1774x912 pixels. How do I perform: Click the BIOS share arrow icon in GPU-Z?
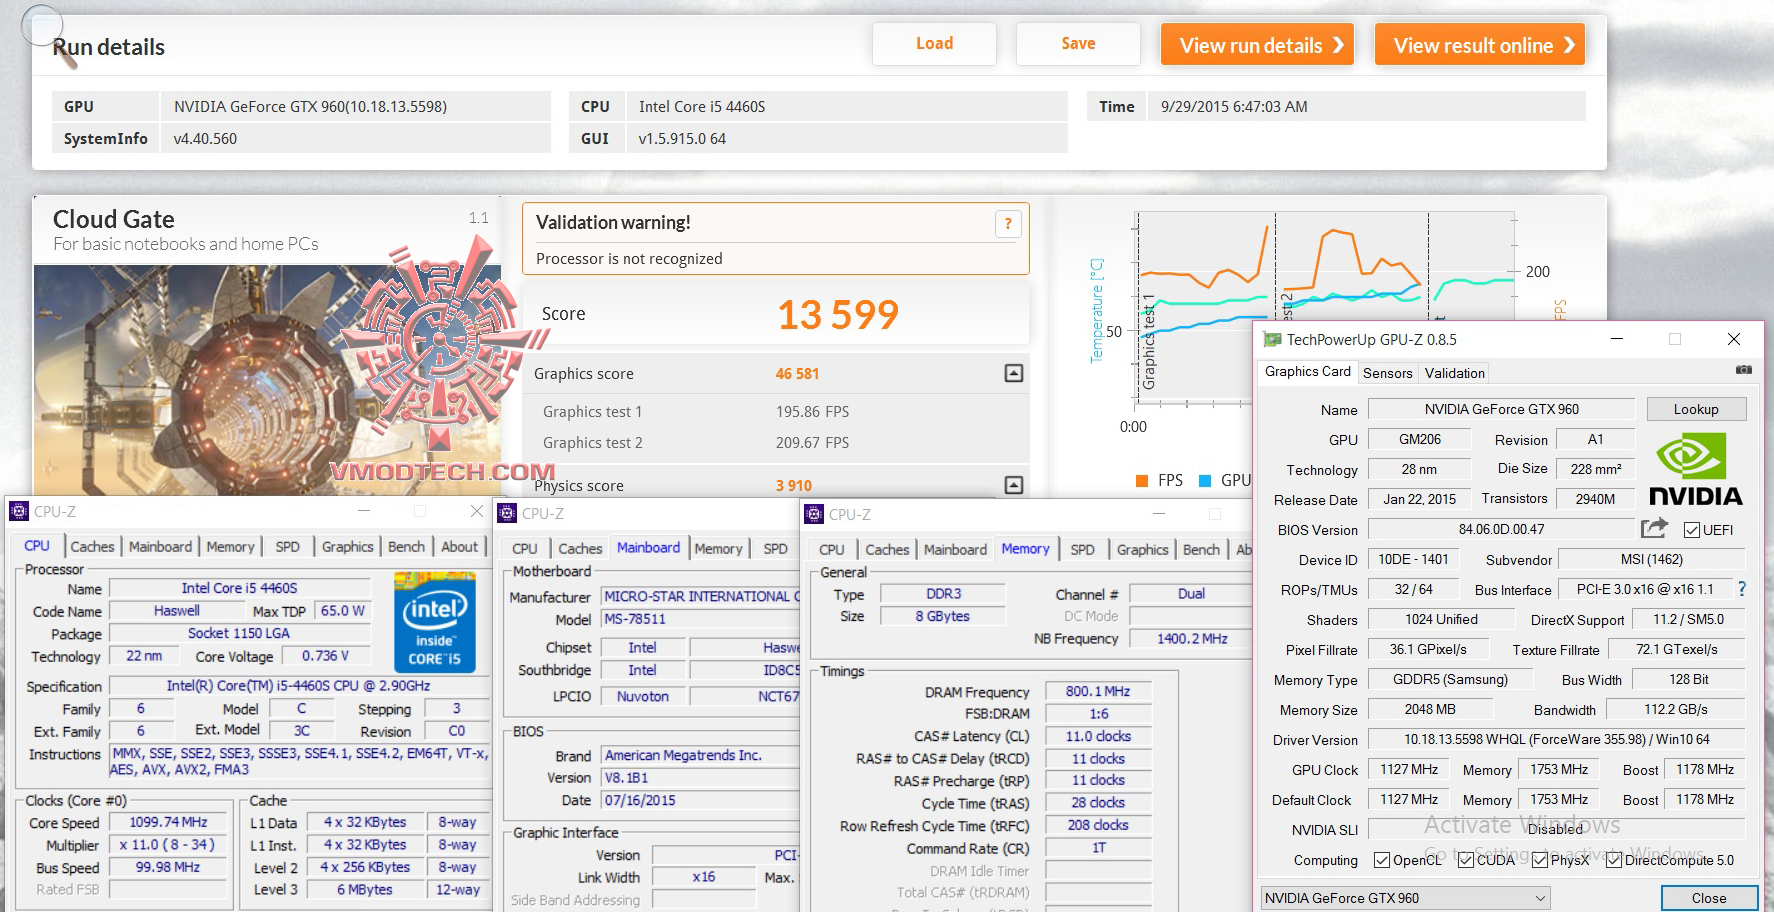pos(1655,528)
